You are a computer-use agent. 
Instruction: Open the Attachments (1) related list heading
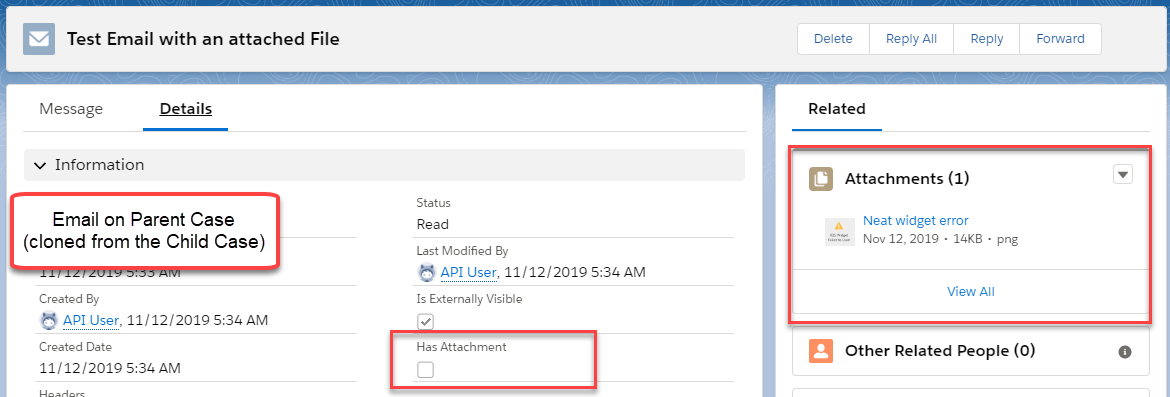907,178
